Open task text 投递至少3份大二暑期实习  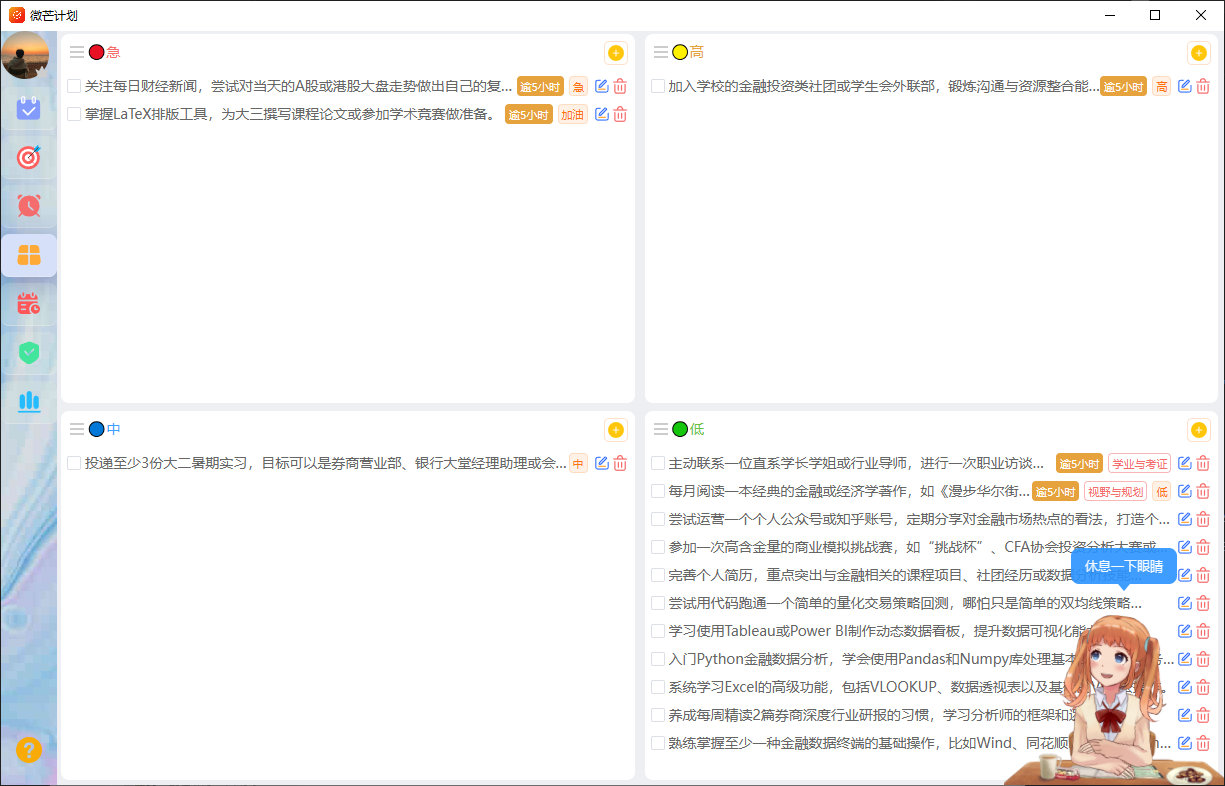pyautogui.click(x=326, y=463)
